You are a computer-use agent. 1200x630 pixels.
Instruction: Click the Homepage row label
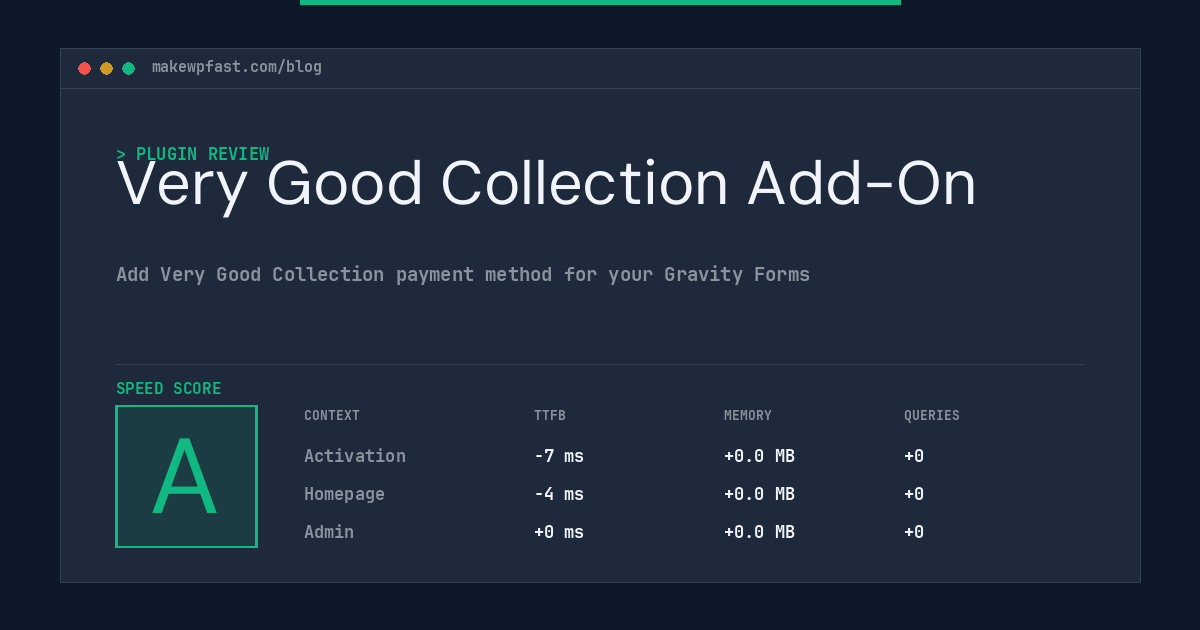pyautogui.click(x=344, y=494)
